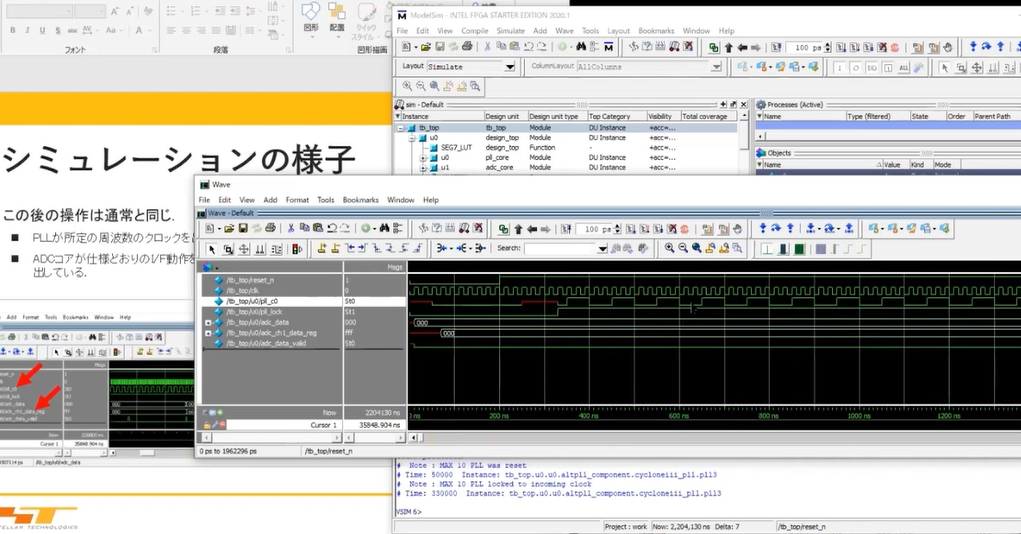Expand the adc_ch1_data_reg signal bus
Viewport: 1021px width, 534px height.
(x=208, y=333)
